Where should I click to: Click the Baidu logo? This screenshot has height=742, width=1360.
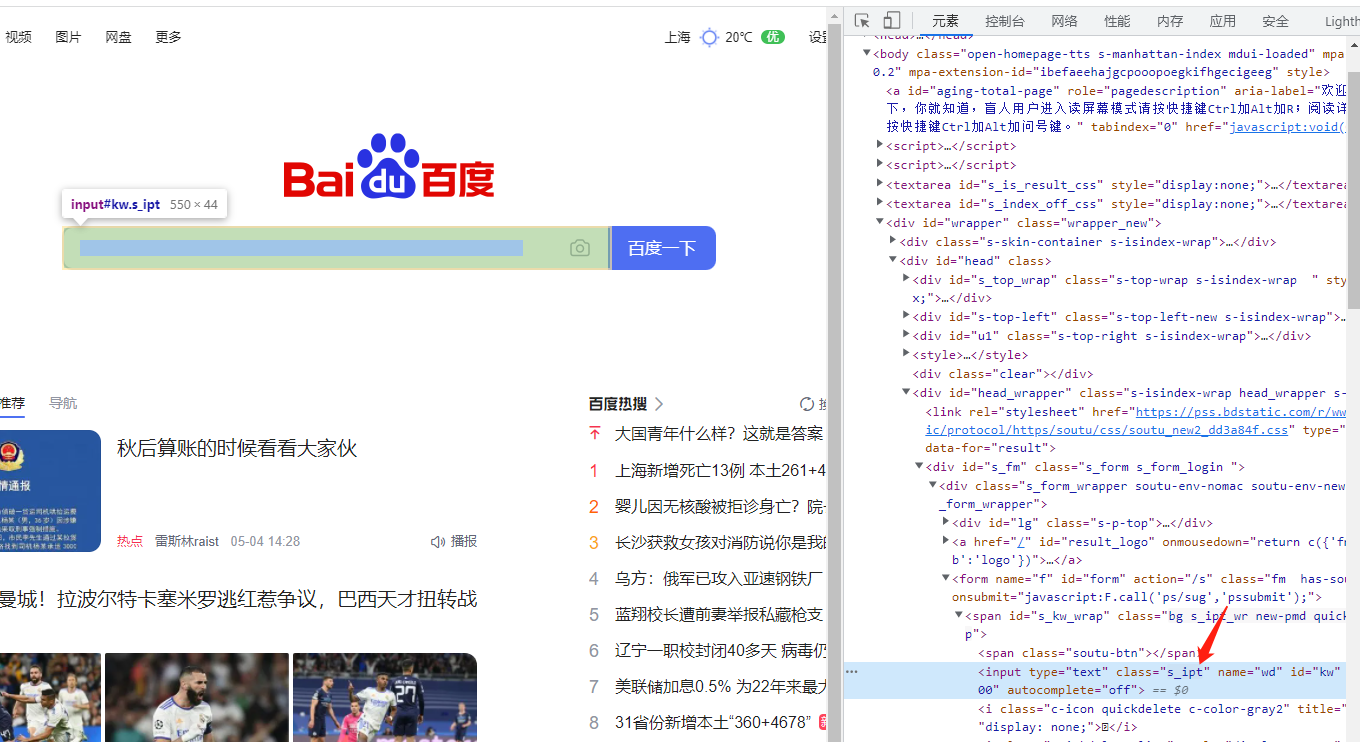pyautogui.click(x=389, y=166)
